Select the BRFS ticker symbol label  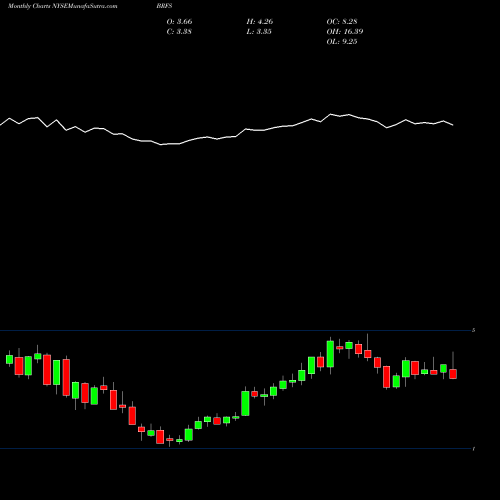coord(164,6)
